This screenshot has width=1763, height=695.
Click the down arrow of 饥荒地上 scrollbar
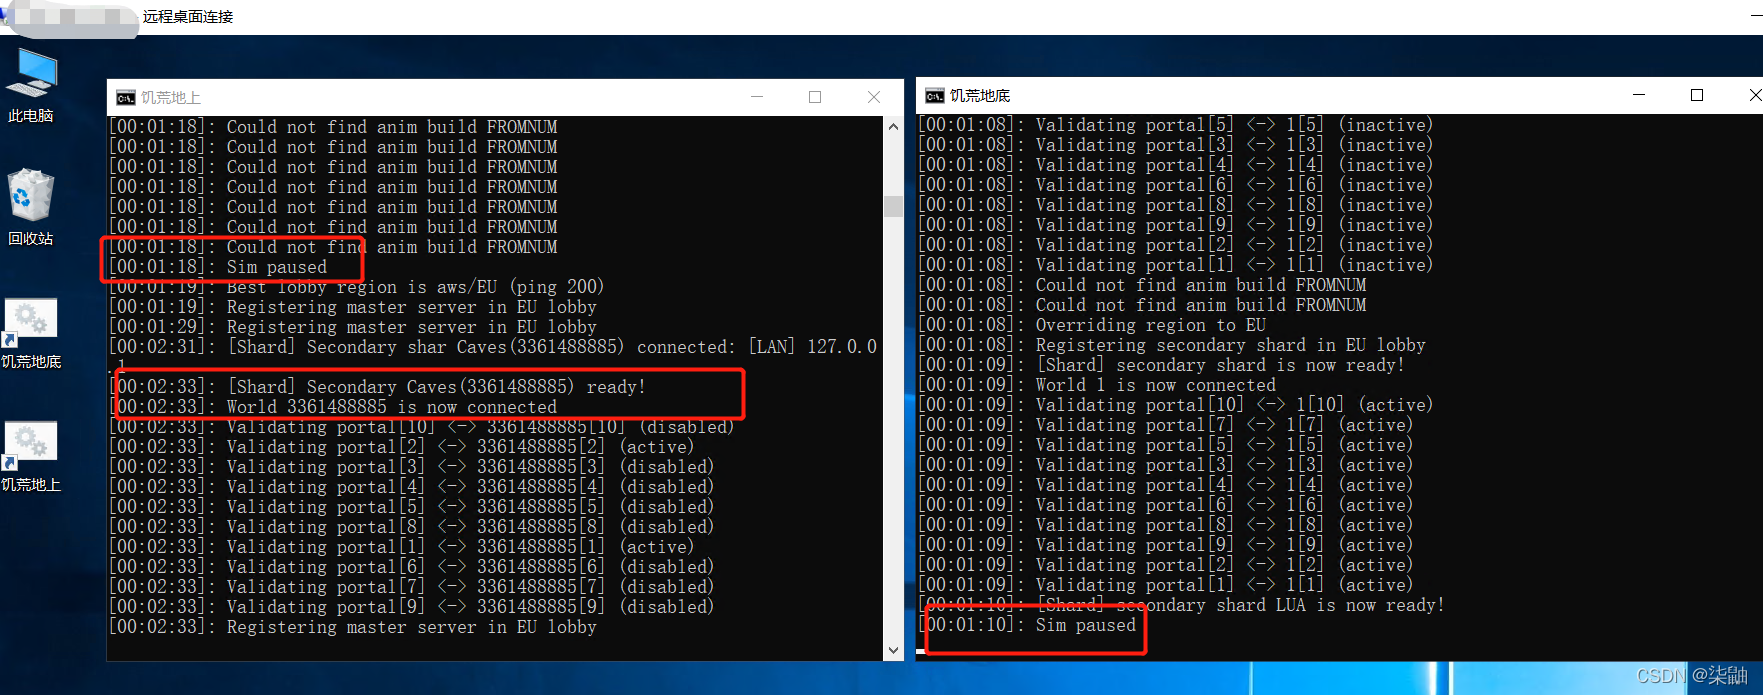tap(893, 650)
